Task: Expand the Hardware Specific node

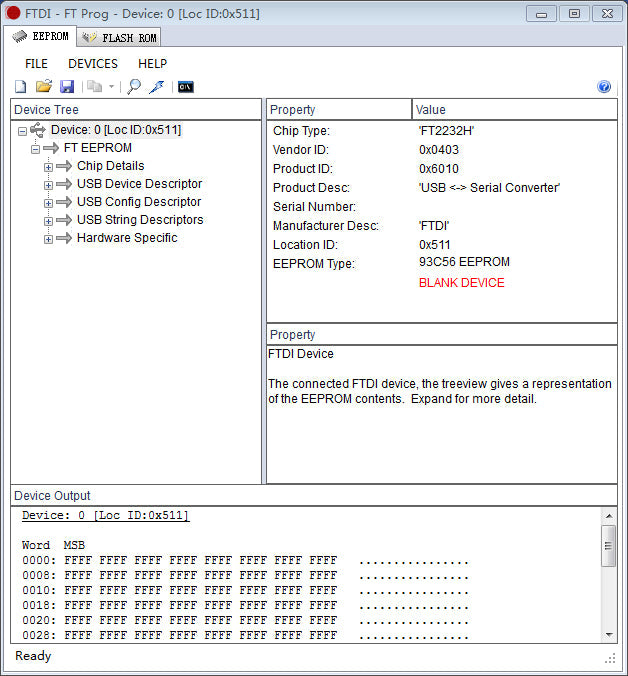Action: 48,239
